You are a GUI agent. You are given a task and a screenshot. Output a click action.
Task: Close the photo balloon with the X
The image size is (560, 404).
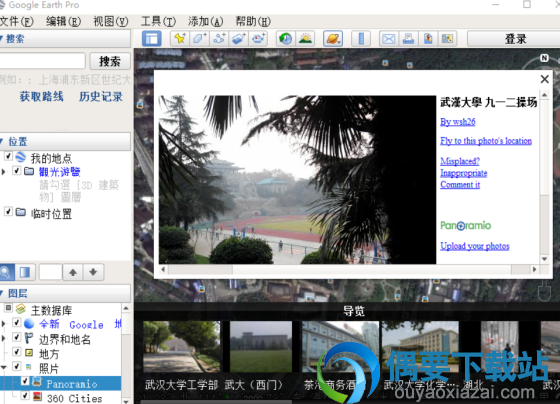(x=544, y=79)
